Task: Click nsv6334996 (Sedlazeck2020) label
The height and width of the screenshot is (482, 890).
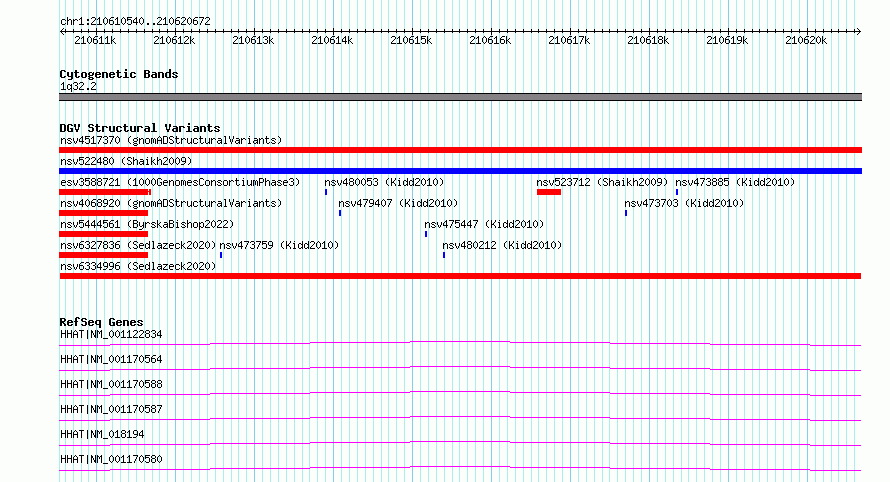Action: (x=138, y=266)
